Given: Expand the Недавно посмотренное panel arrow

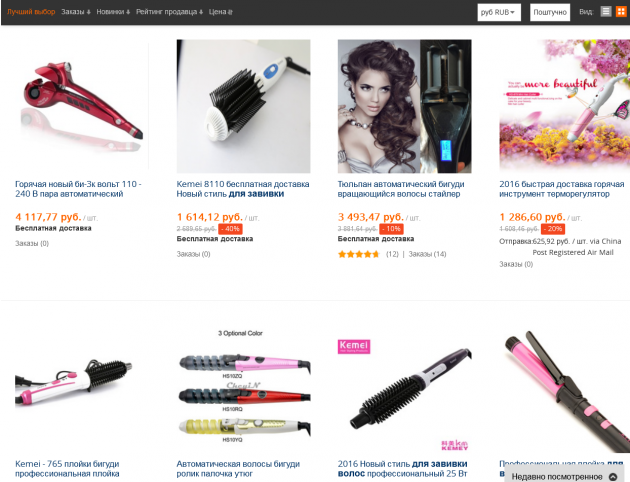Looking at the screenshot, I should [x=613, y=477].
